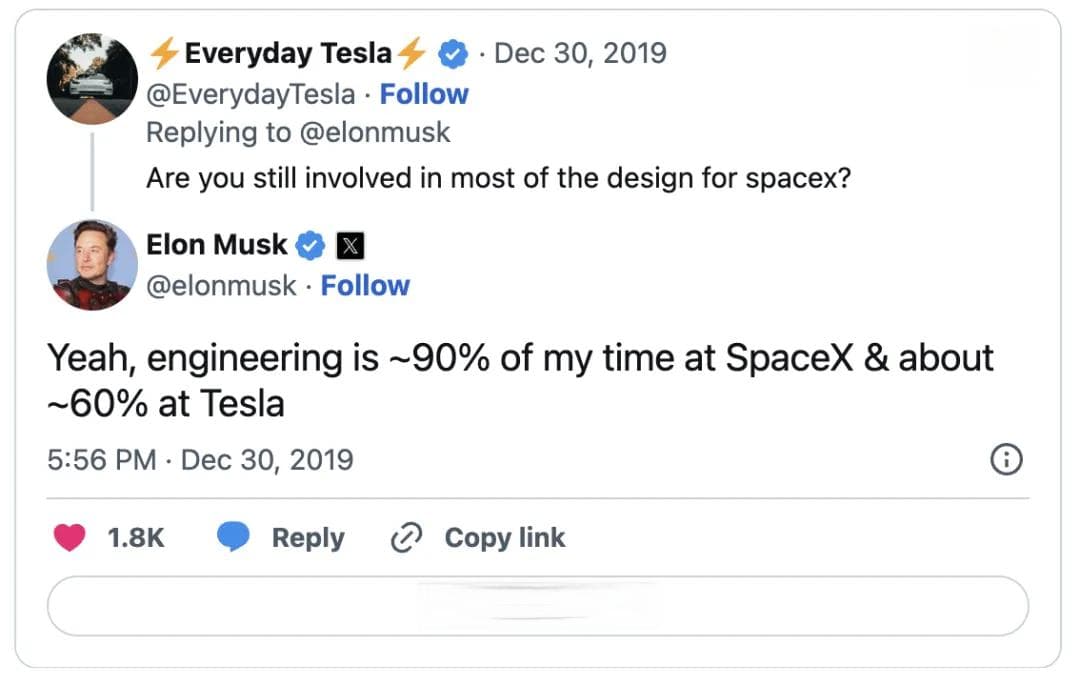The height and width of the screenshot is (686, 1080).
Task: Click @elonmusk in the Replying to line
Action: pos(375,132)
